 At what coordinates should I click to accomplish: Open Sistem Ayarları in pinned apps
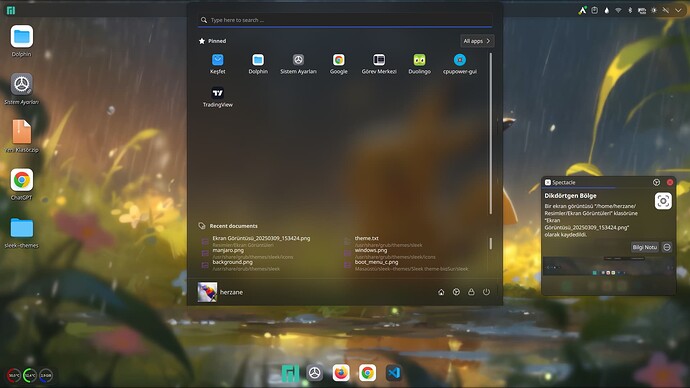click(298, 64)
